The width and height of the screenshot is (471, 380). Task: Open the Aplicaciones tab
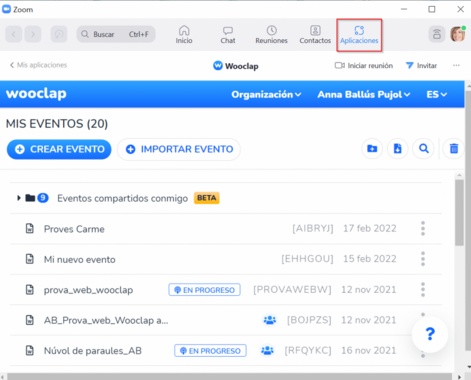(359, 35)
